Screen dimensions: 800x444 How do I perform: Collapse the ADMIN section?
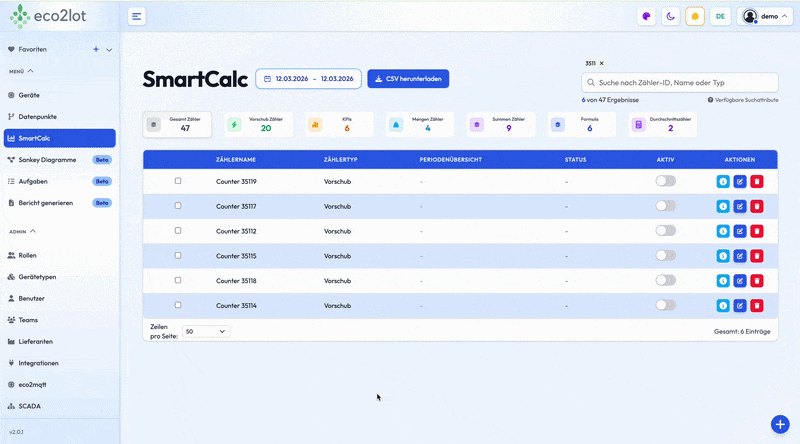click(x=22, y=231)
